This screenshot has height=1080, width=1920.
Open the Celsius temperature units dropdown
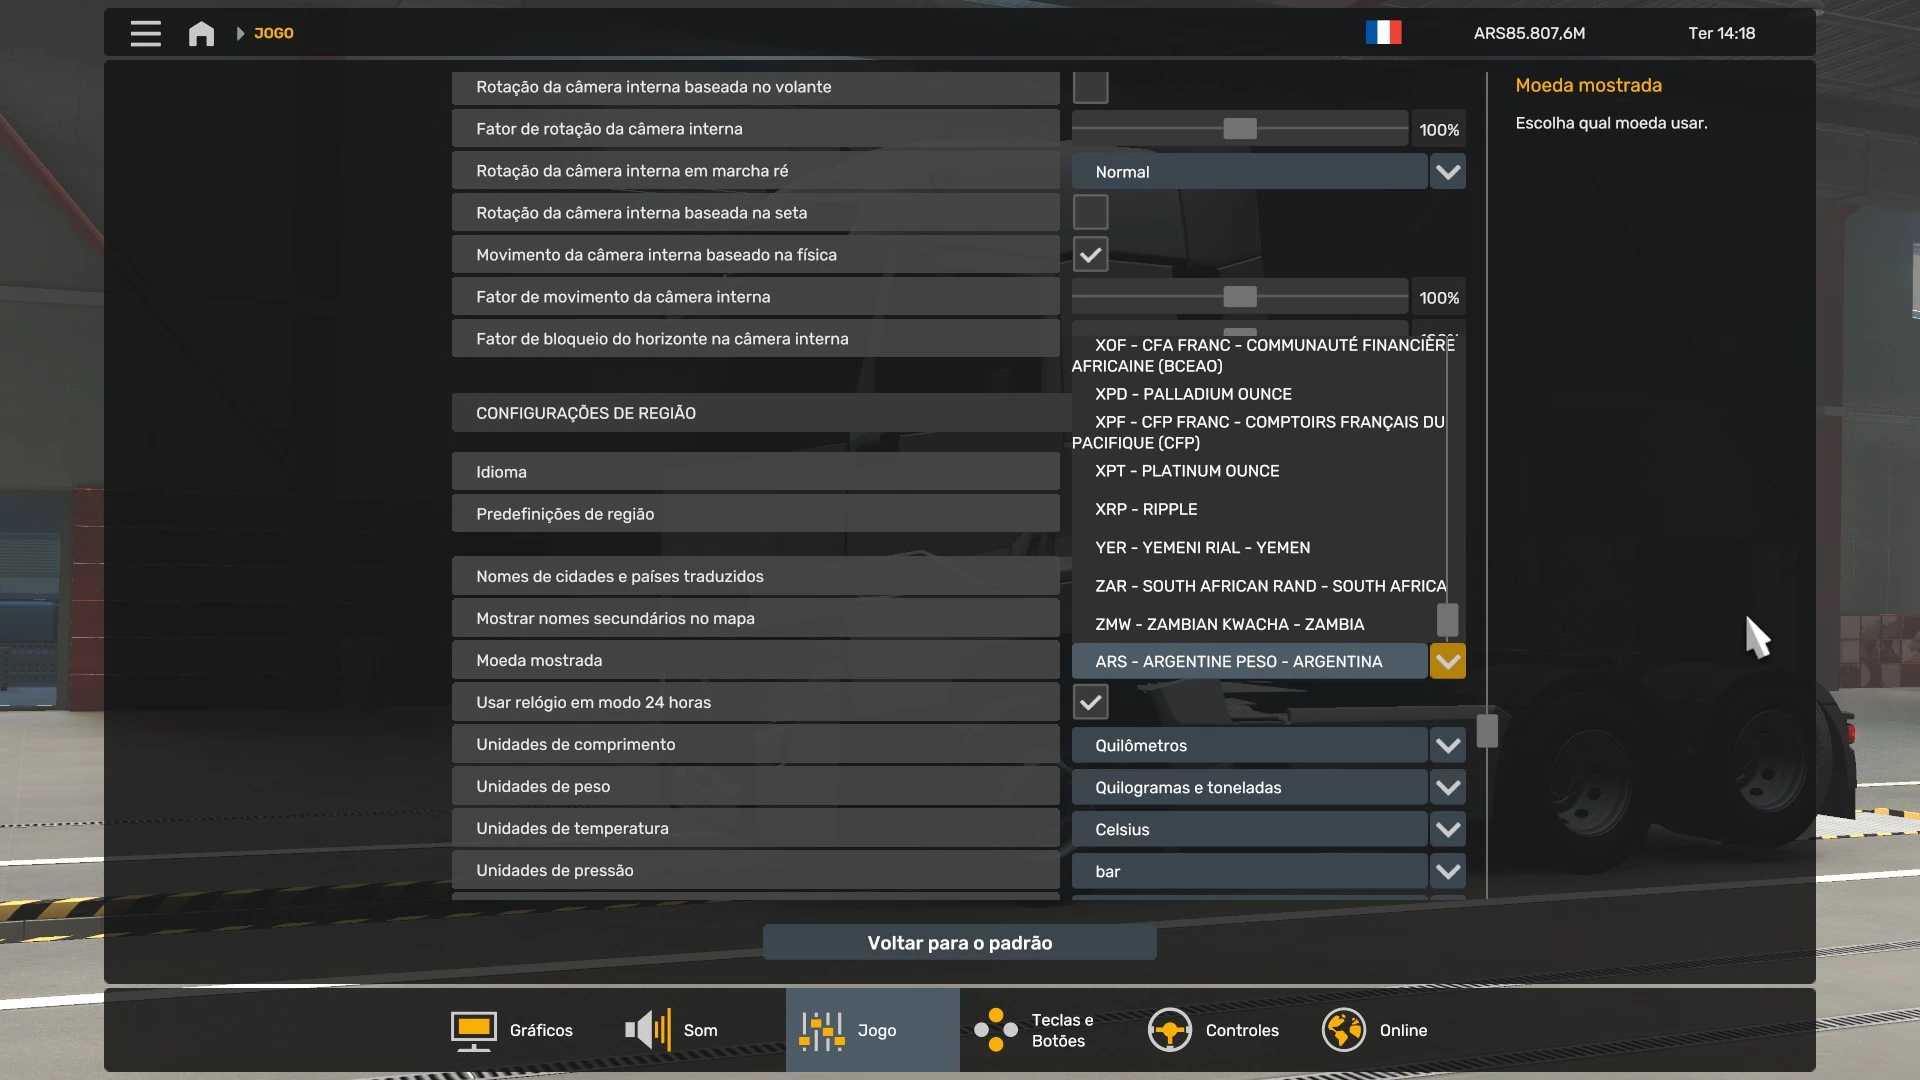1447,829
